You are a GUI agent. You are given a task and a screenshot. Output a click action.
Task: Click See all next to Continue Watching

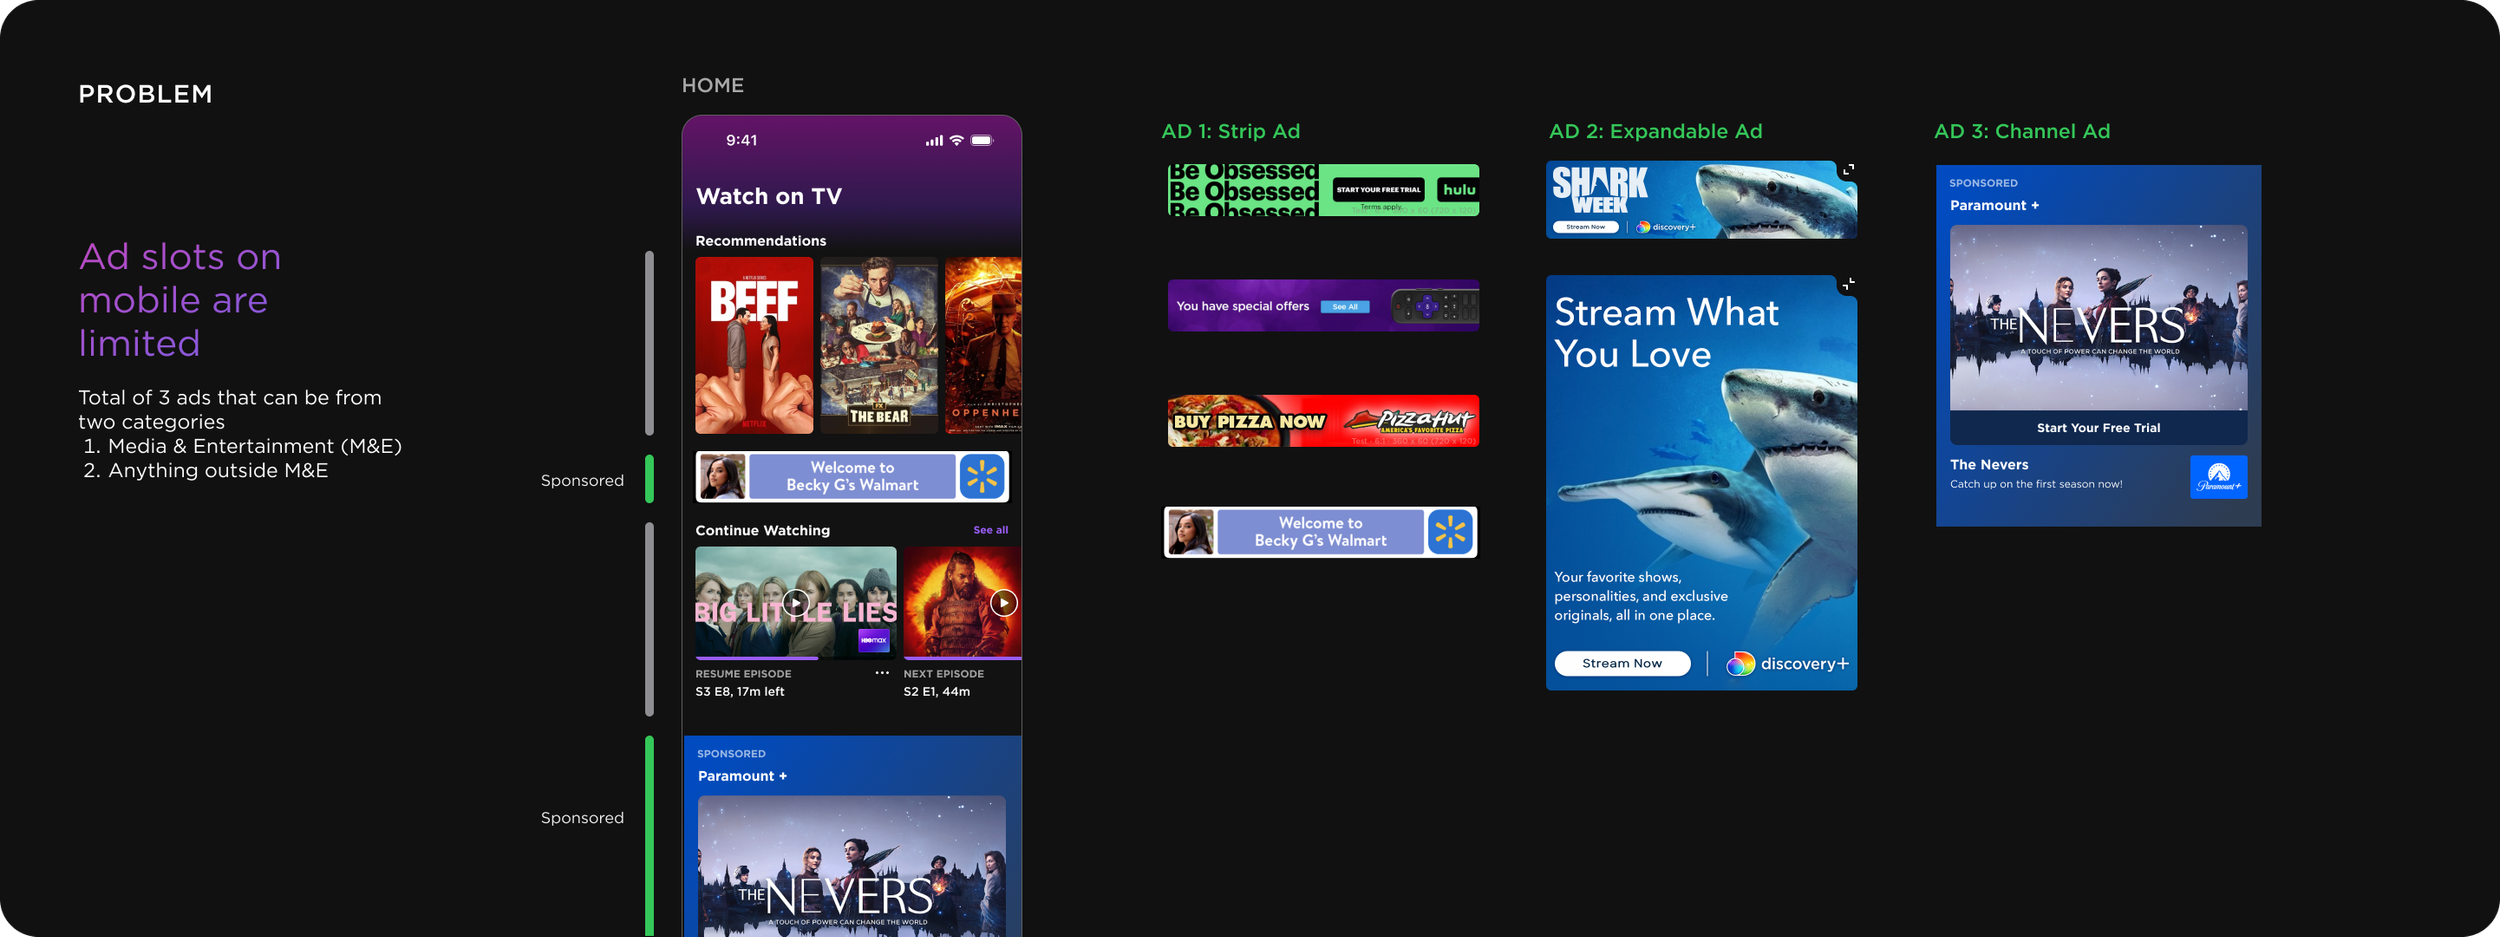tap(990, 530)
